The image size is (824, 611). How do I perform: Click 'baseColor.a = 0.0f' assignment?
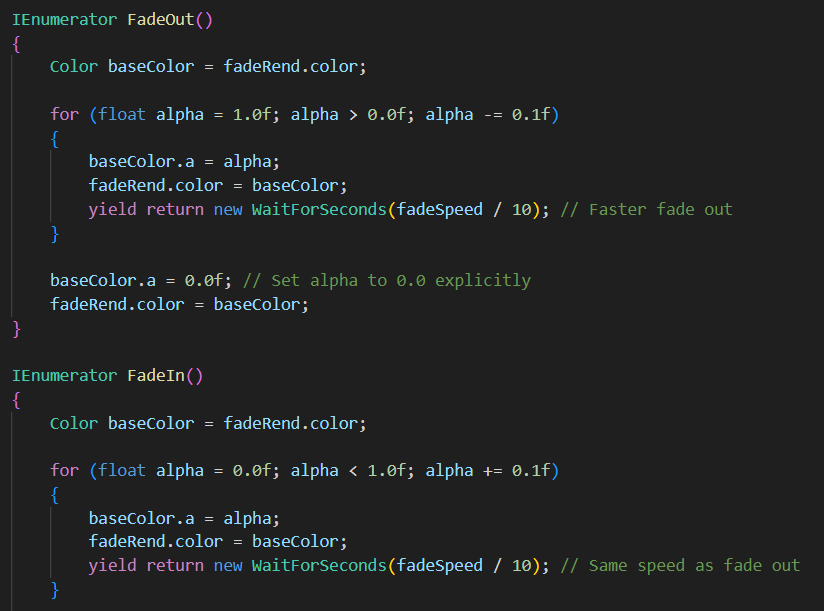pos(140,280)
